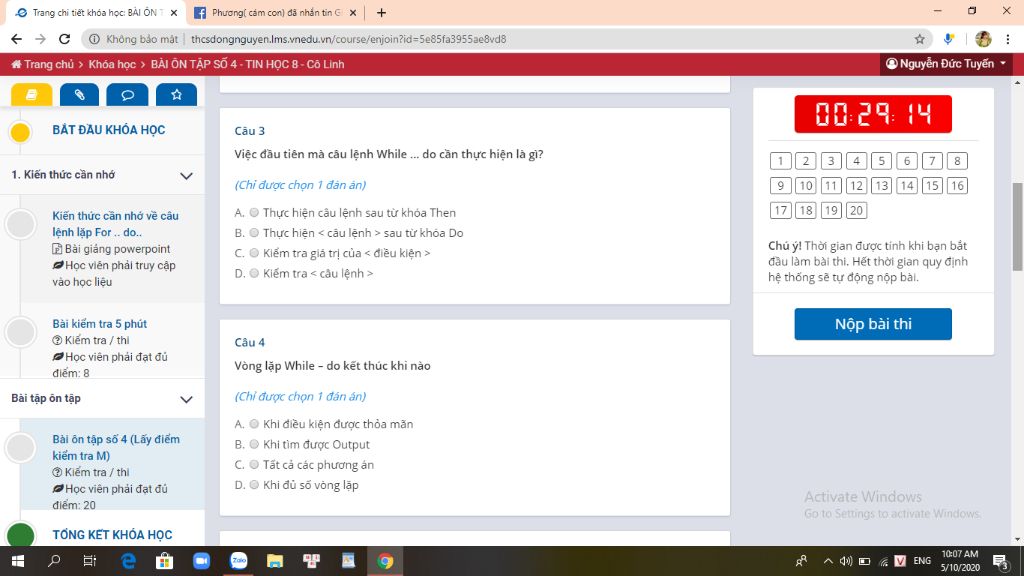Jump to question 1 in navigator

(x=780, y=161)
